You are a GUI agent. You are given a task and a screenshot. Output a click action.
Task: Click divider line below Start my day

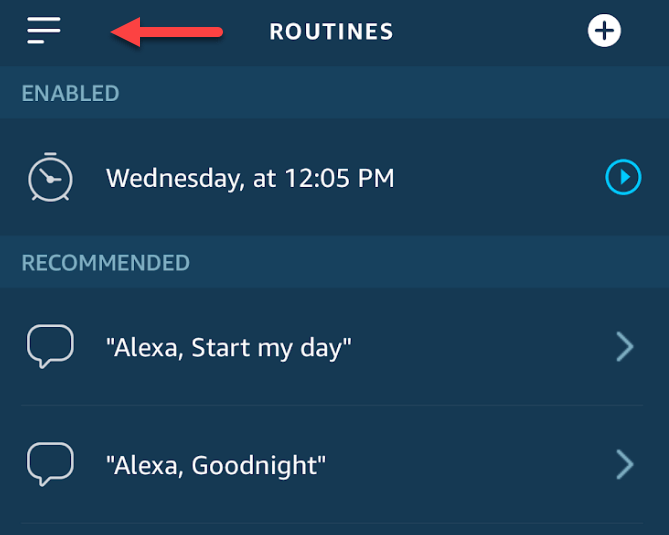332,405
